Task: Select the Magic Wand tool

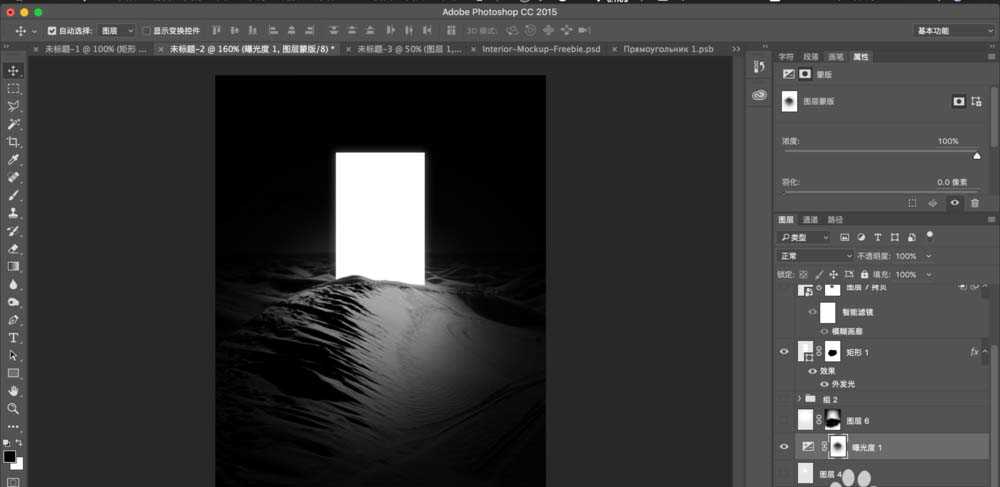Action: (x=14, y=124)
